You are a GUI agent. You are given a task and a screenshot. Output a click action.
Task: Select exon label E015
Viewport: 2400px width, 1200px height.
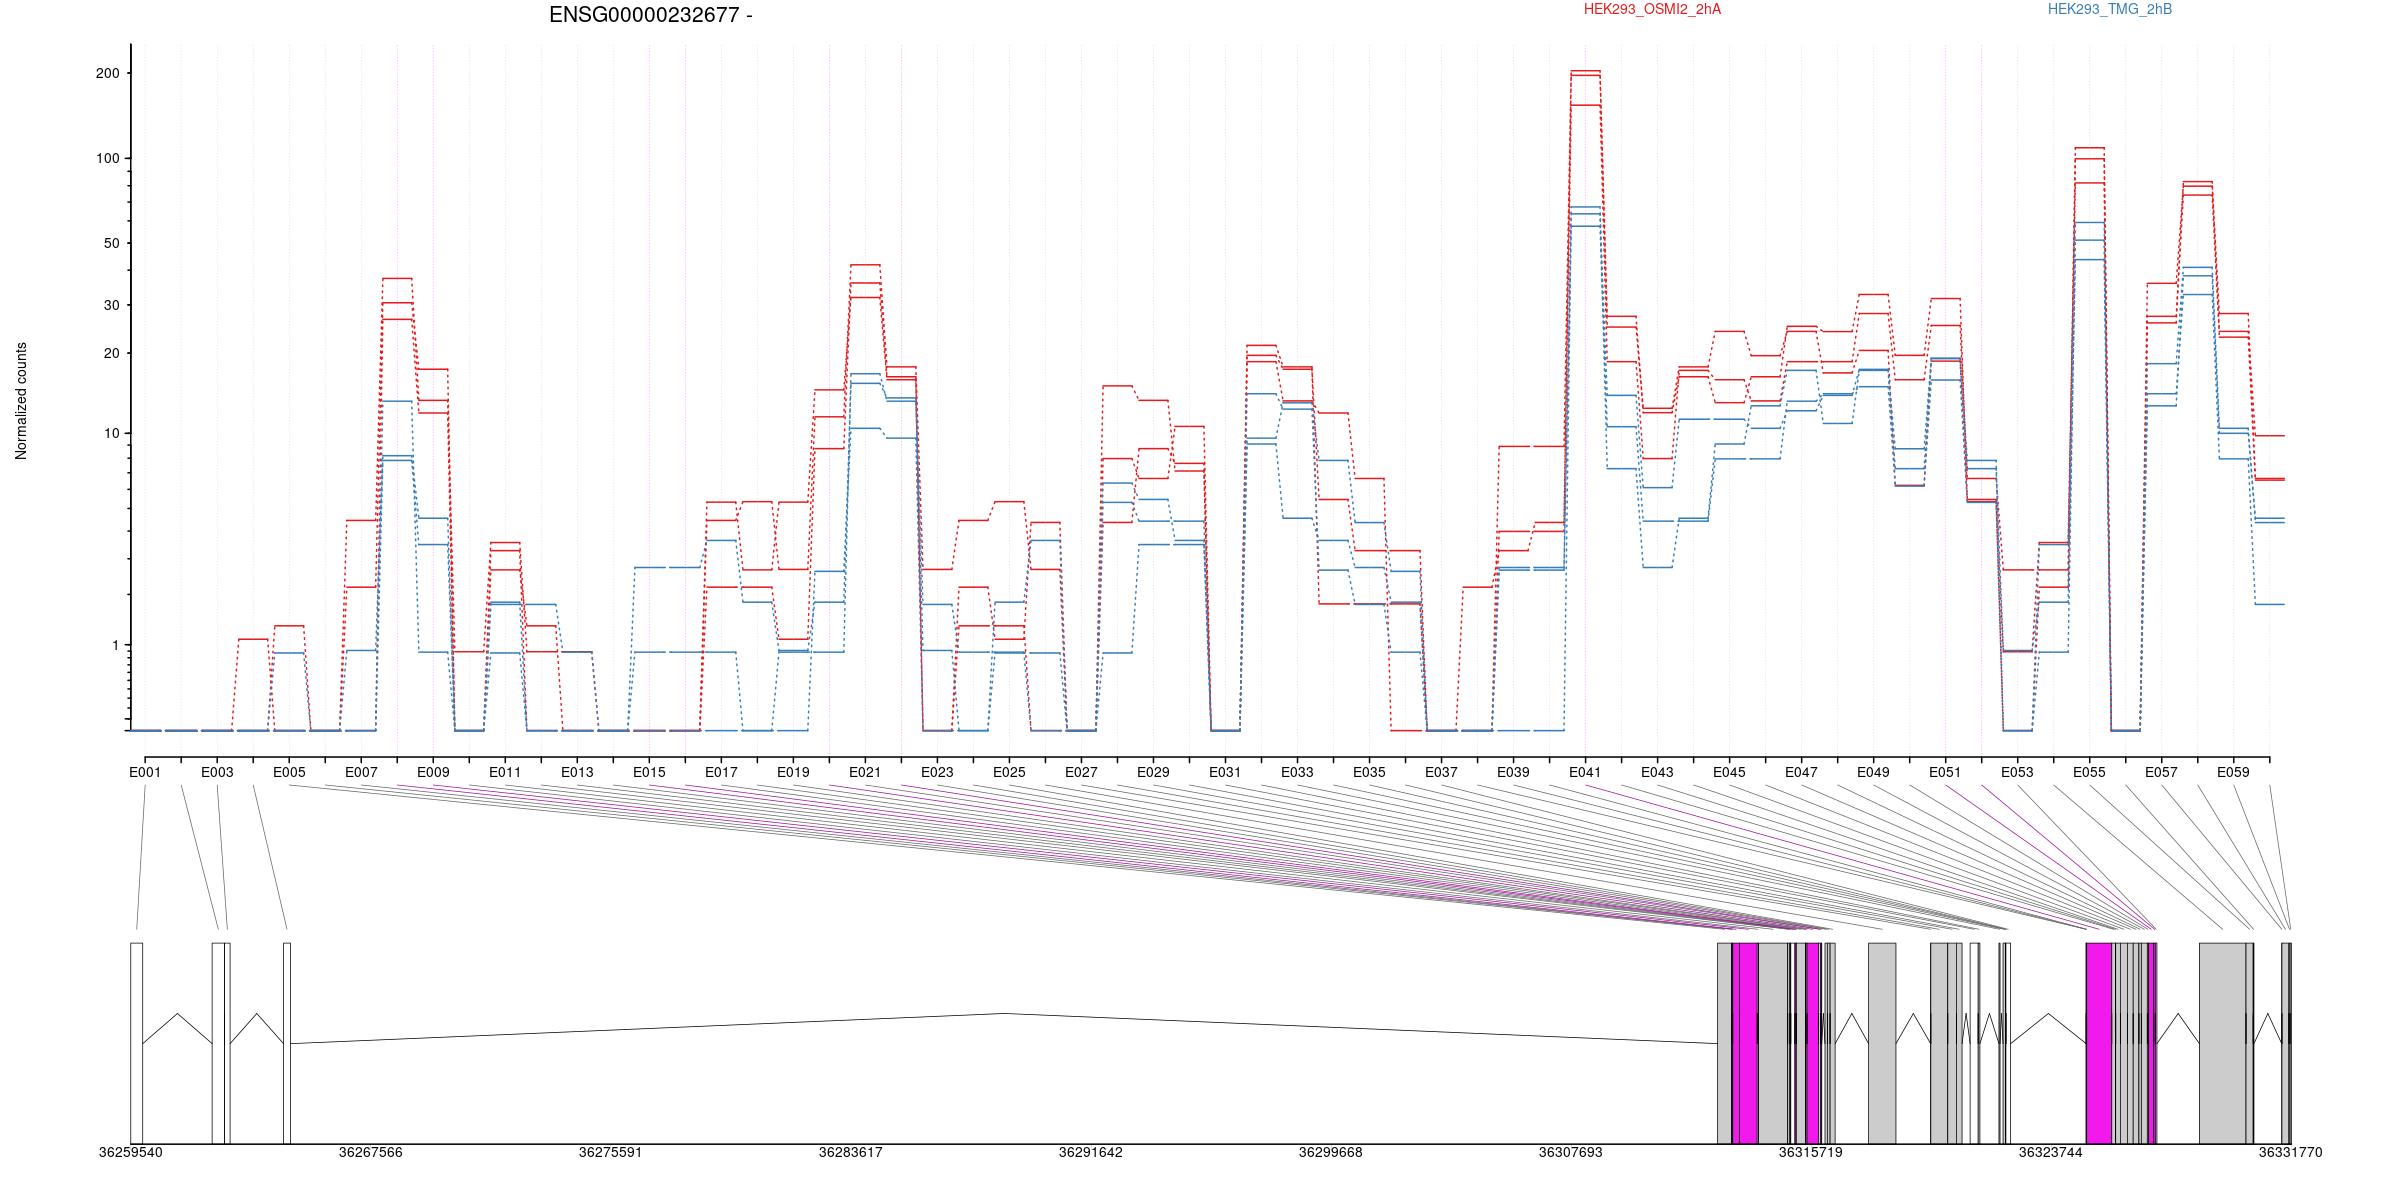[649, 772]
